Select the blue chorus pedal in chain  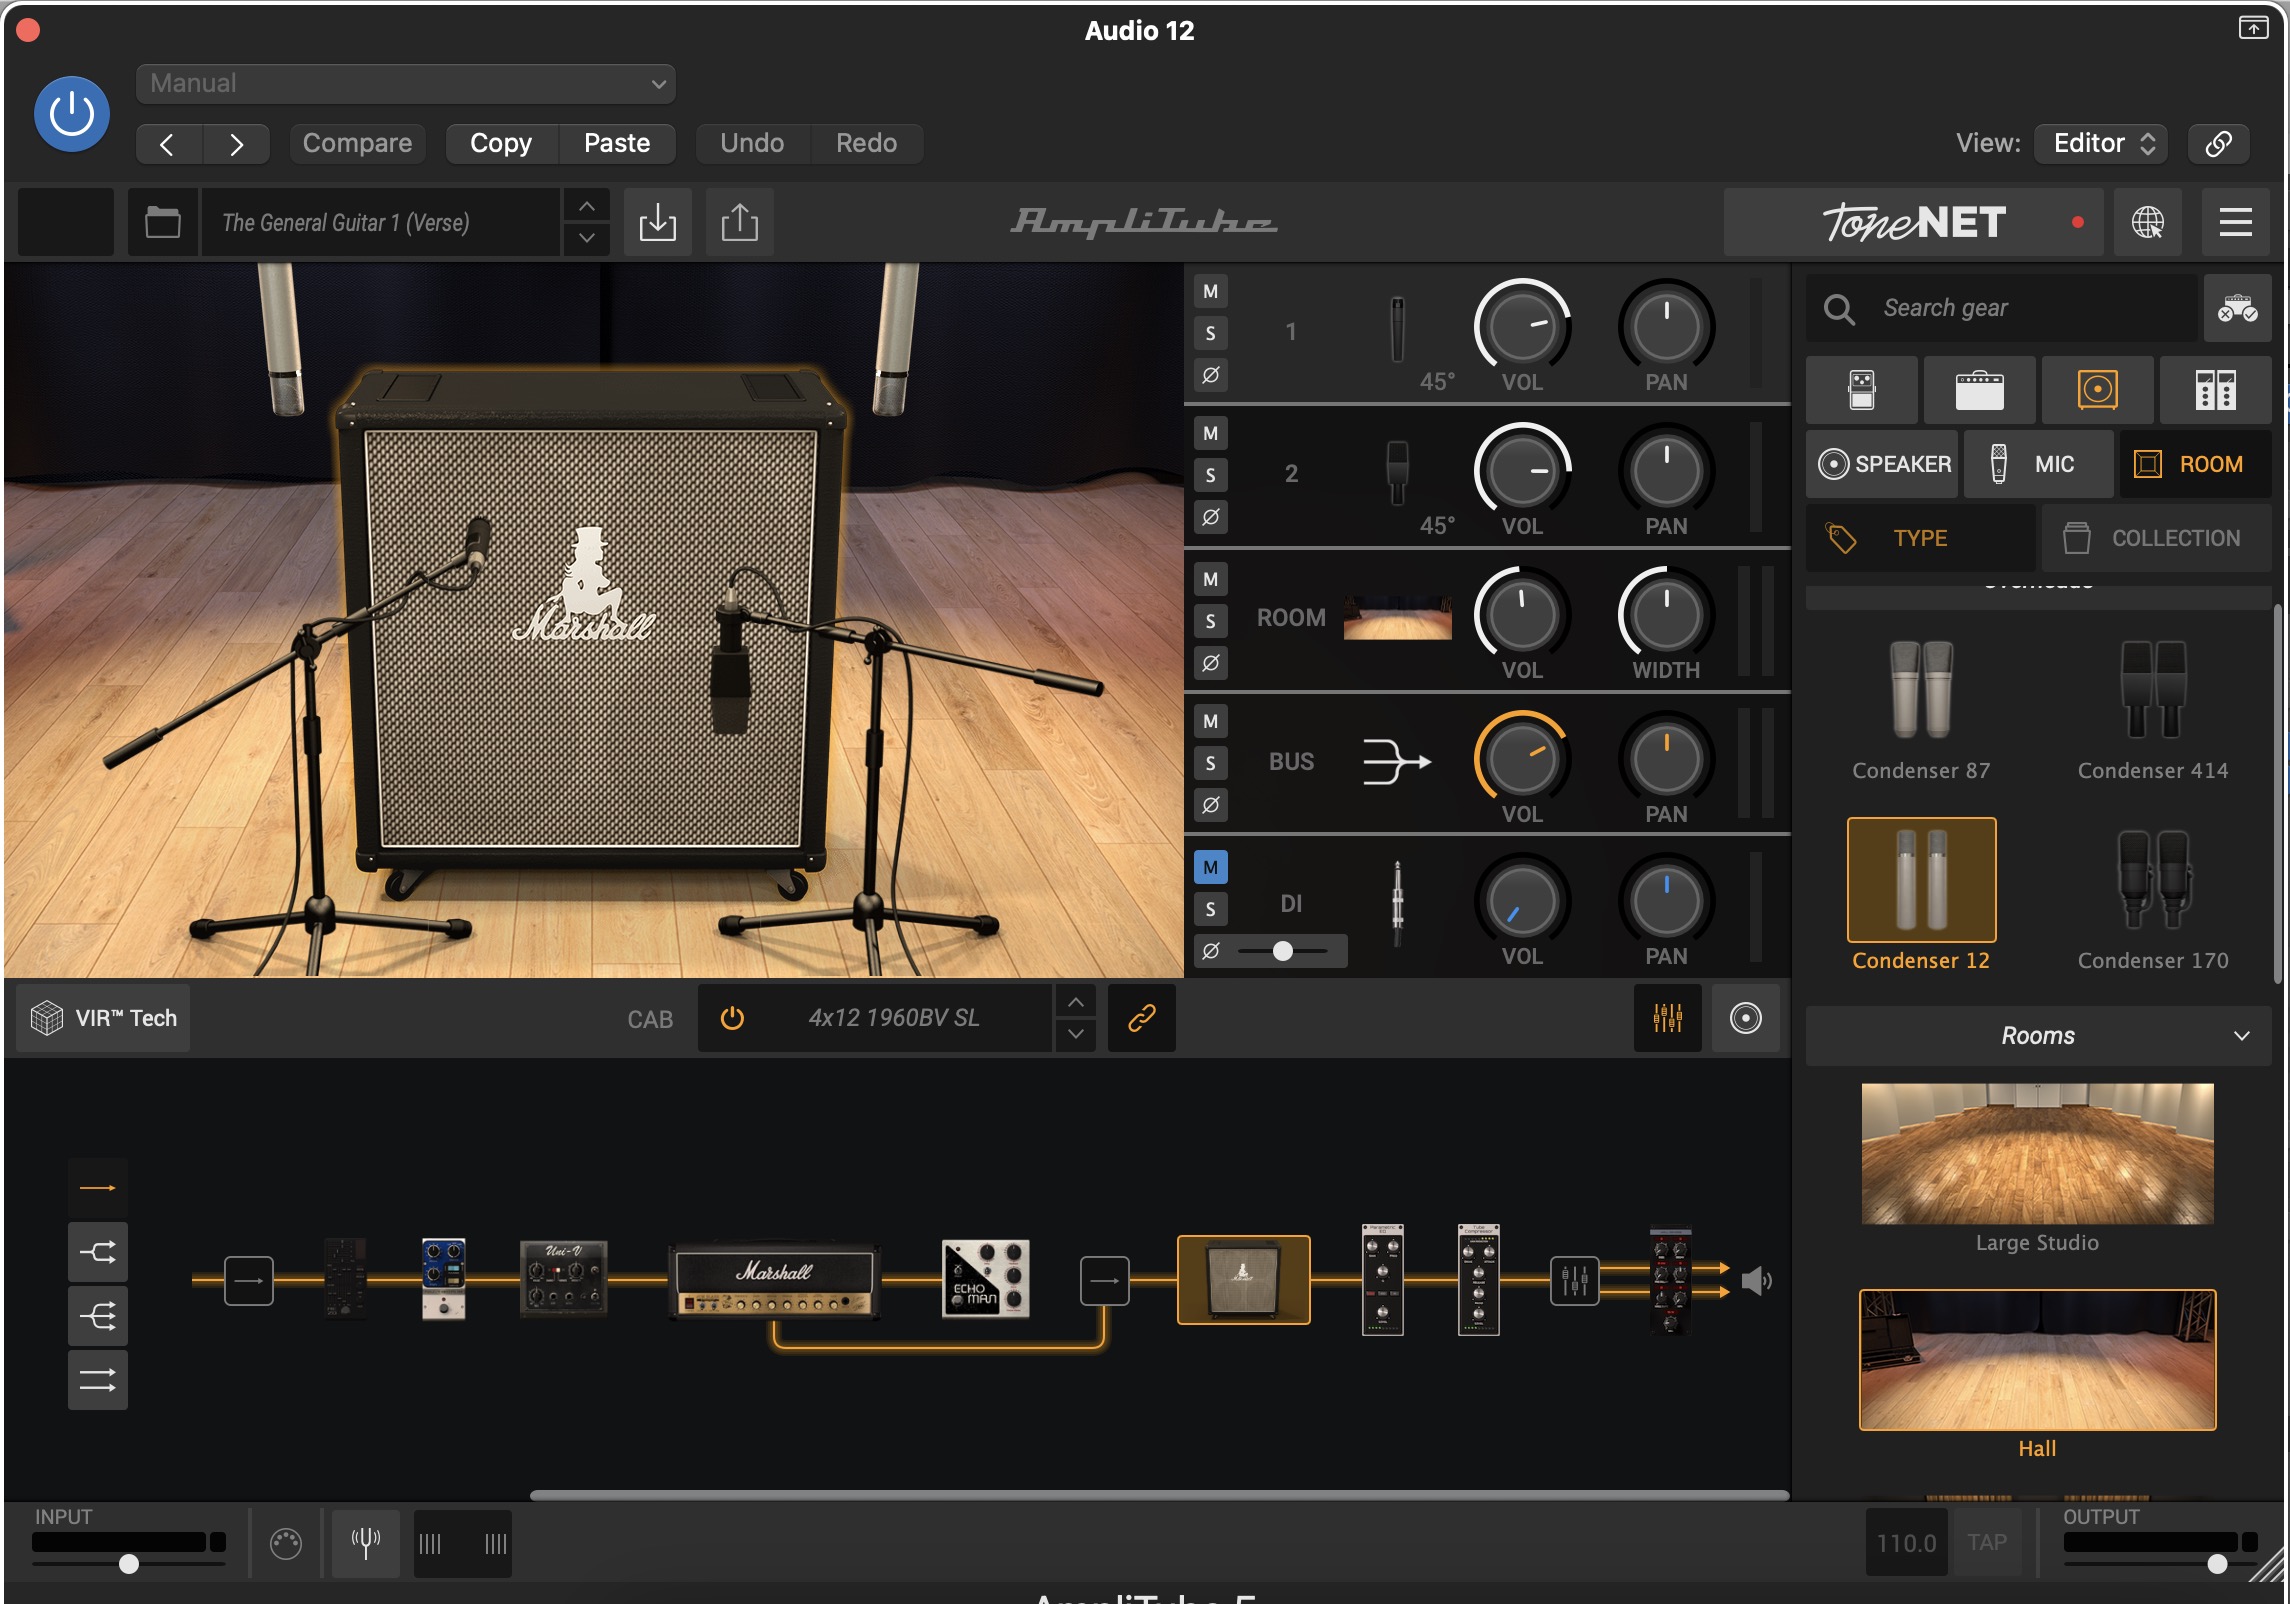(x=443, y=1279)
